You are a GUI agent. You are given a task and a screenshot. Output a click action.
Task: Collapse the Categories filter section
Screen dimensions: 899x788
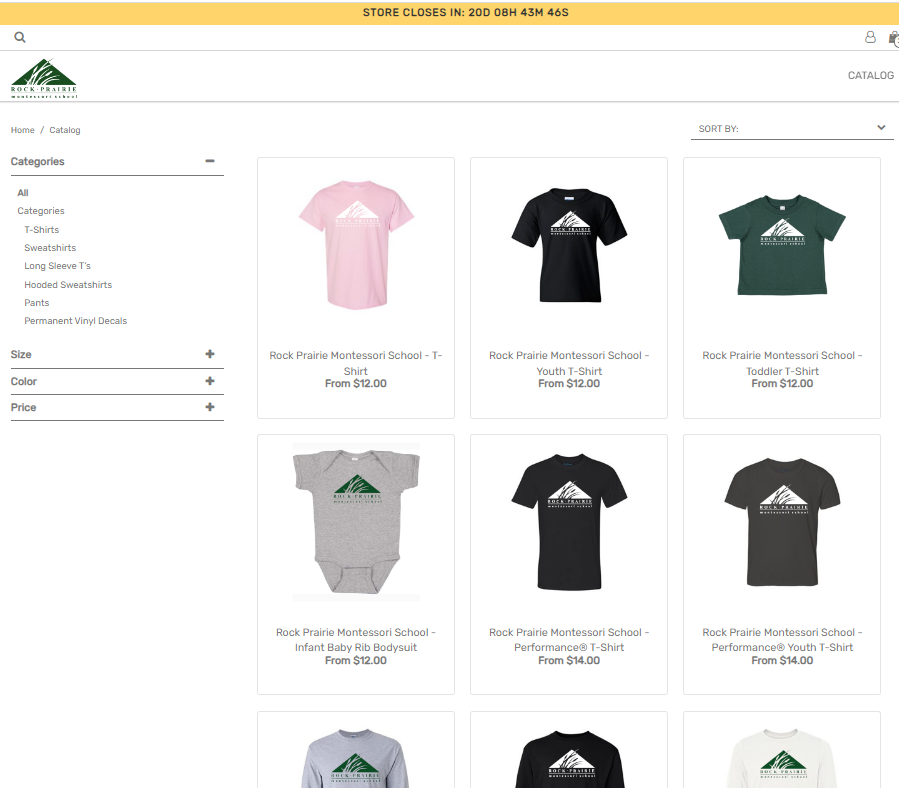[210, 161]
